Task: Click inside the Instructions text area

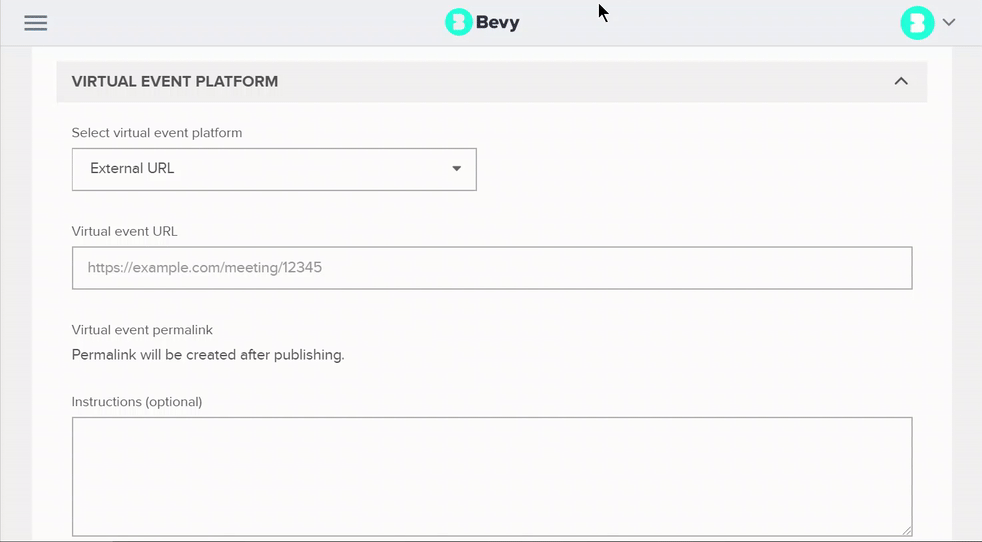Action: coord(492,477)
